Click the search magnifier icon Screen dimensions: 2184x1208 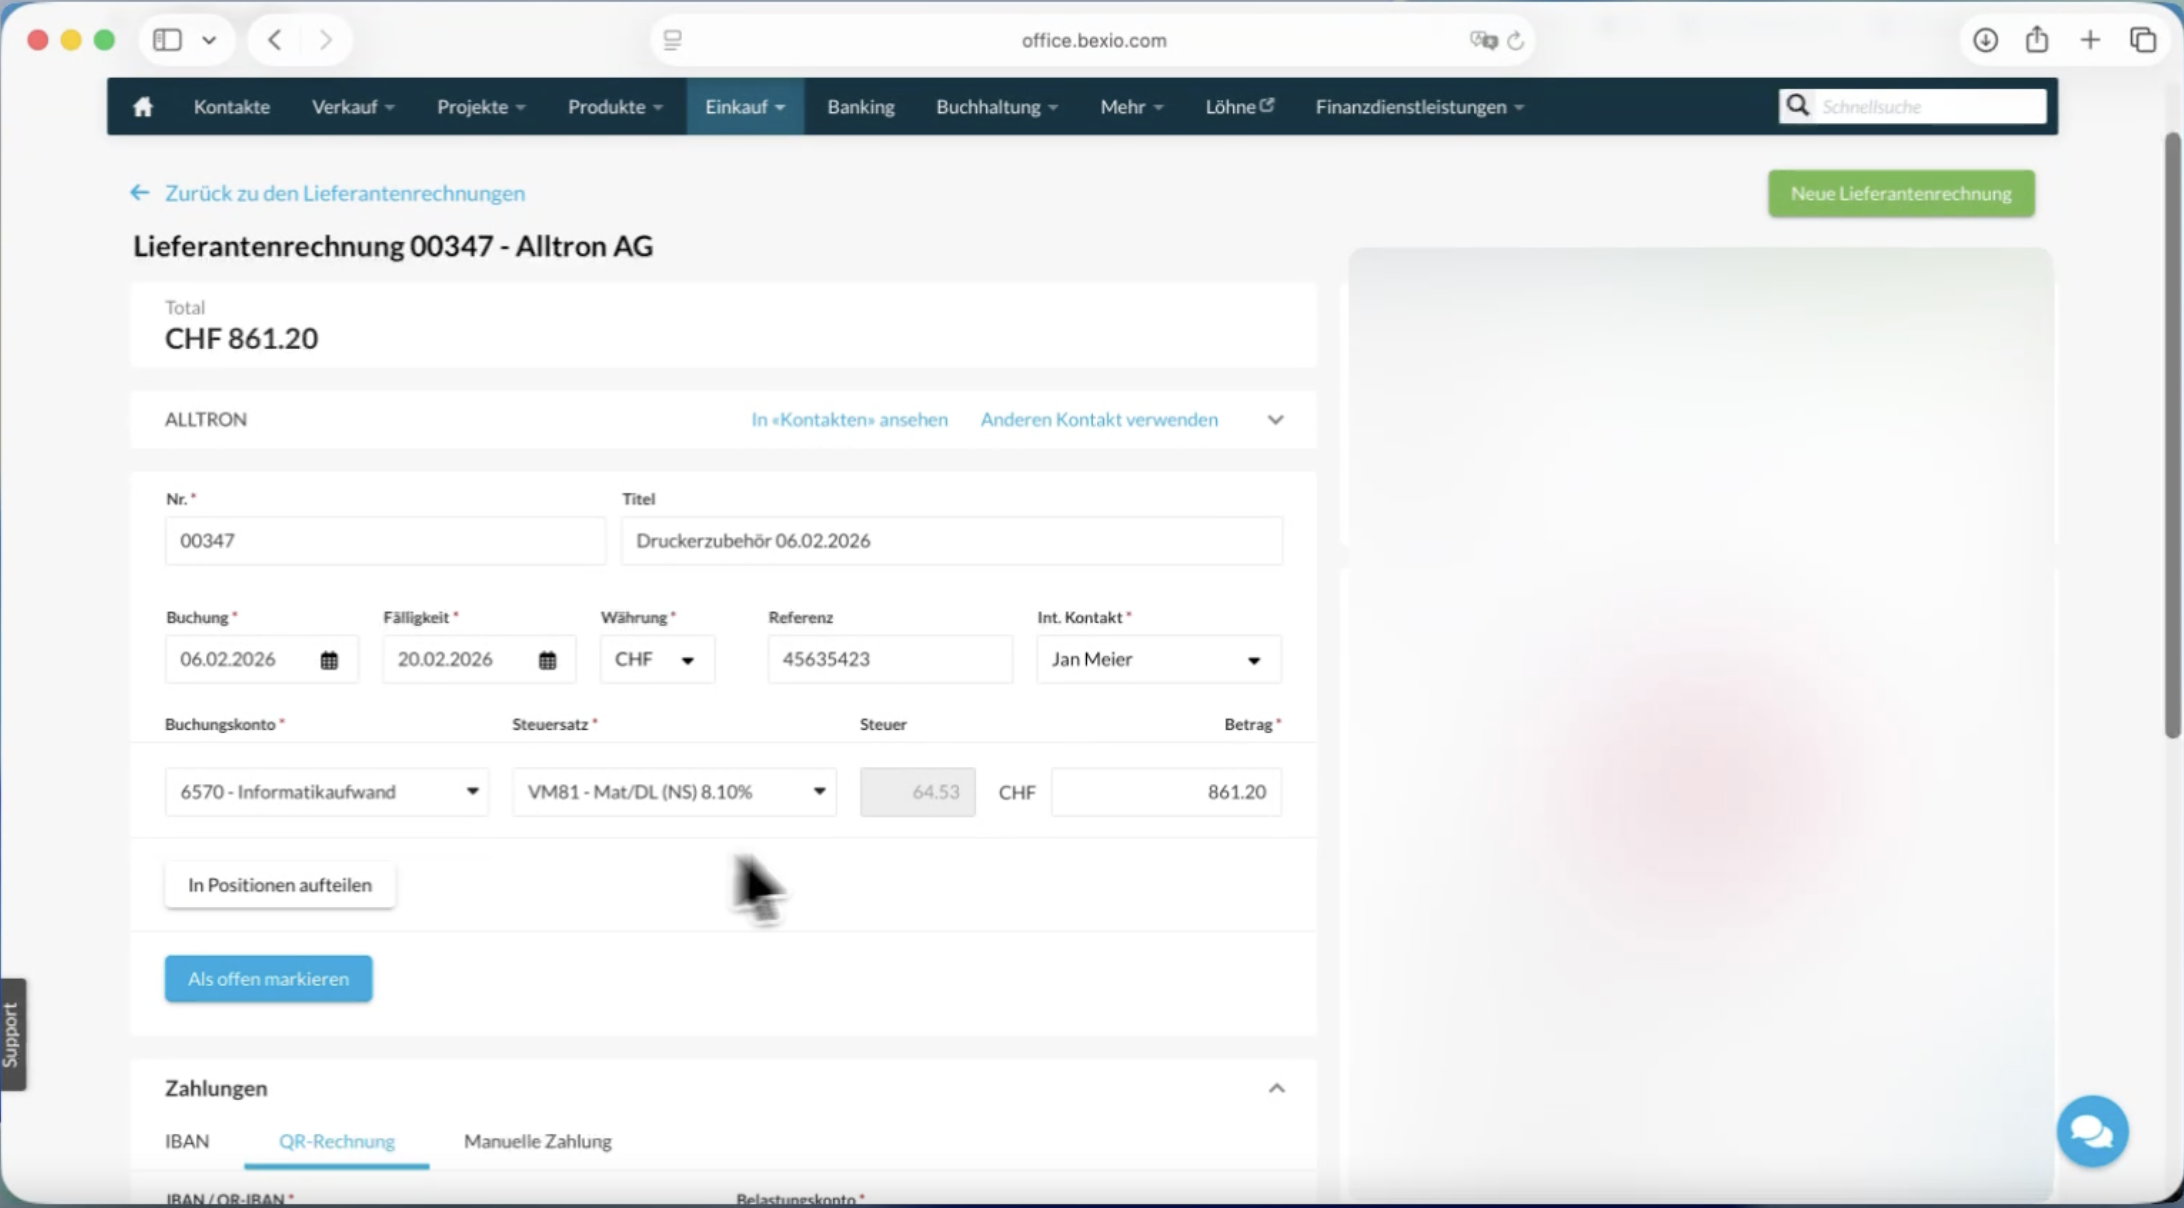tap(1797, 106)
